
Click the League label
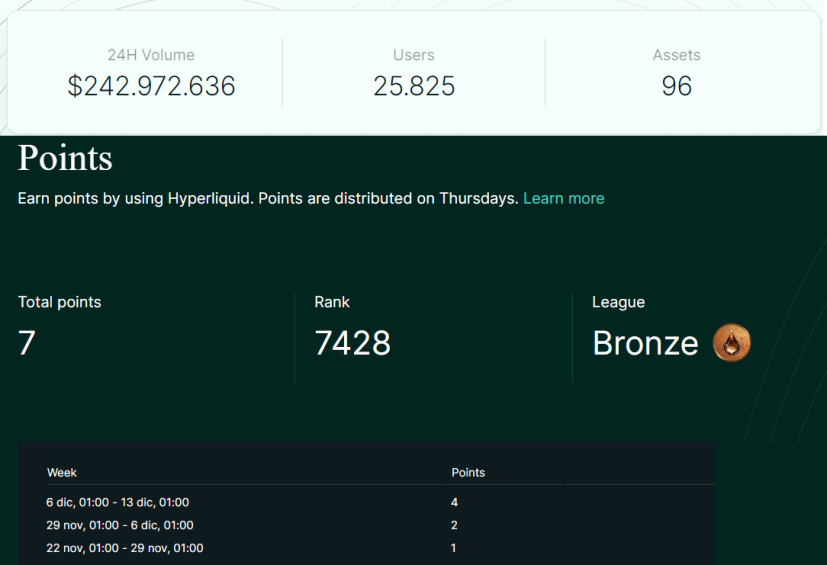click(x=618, y=302)
